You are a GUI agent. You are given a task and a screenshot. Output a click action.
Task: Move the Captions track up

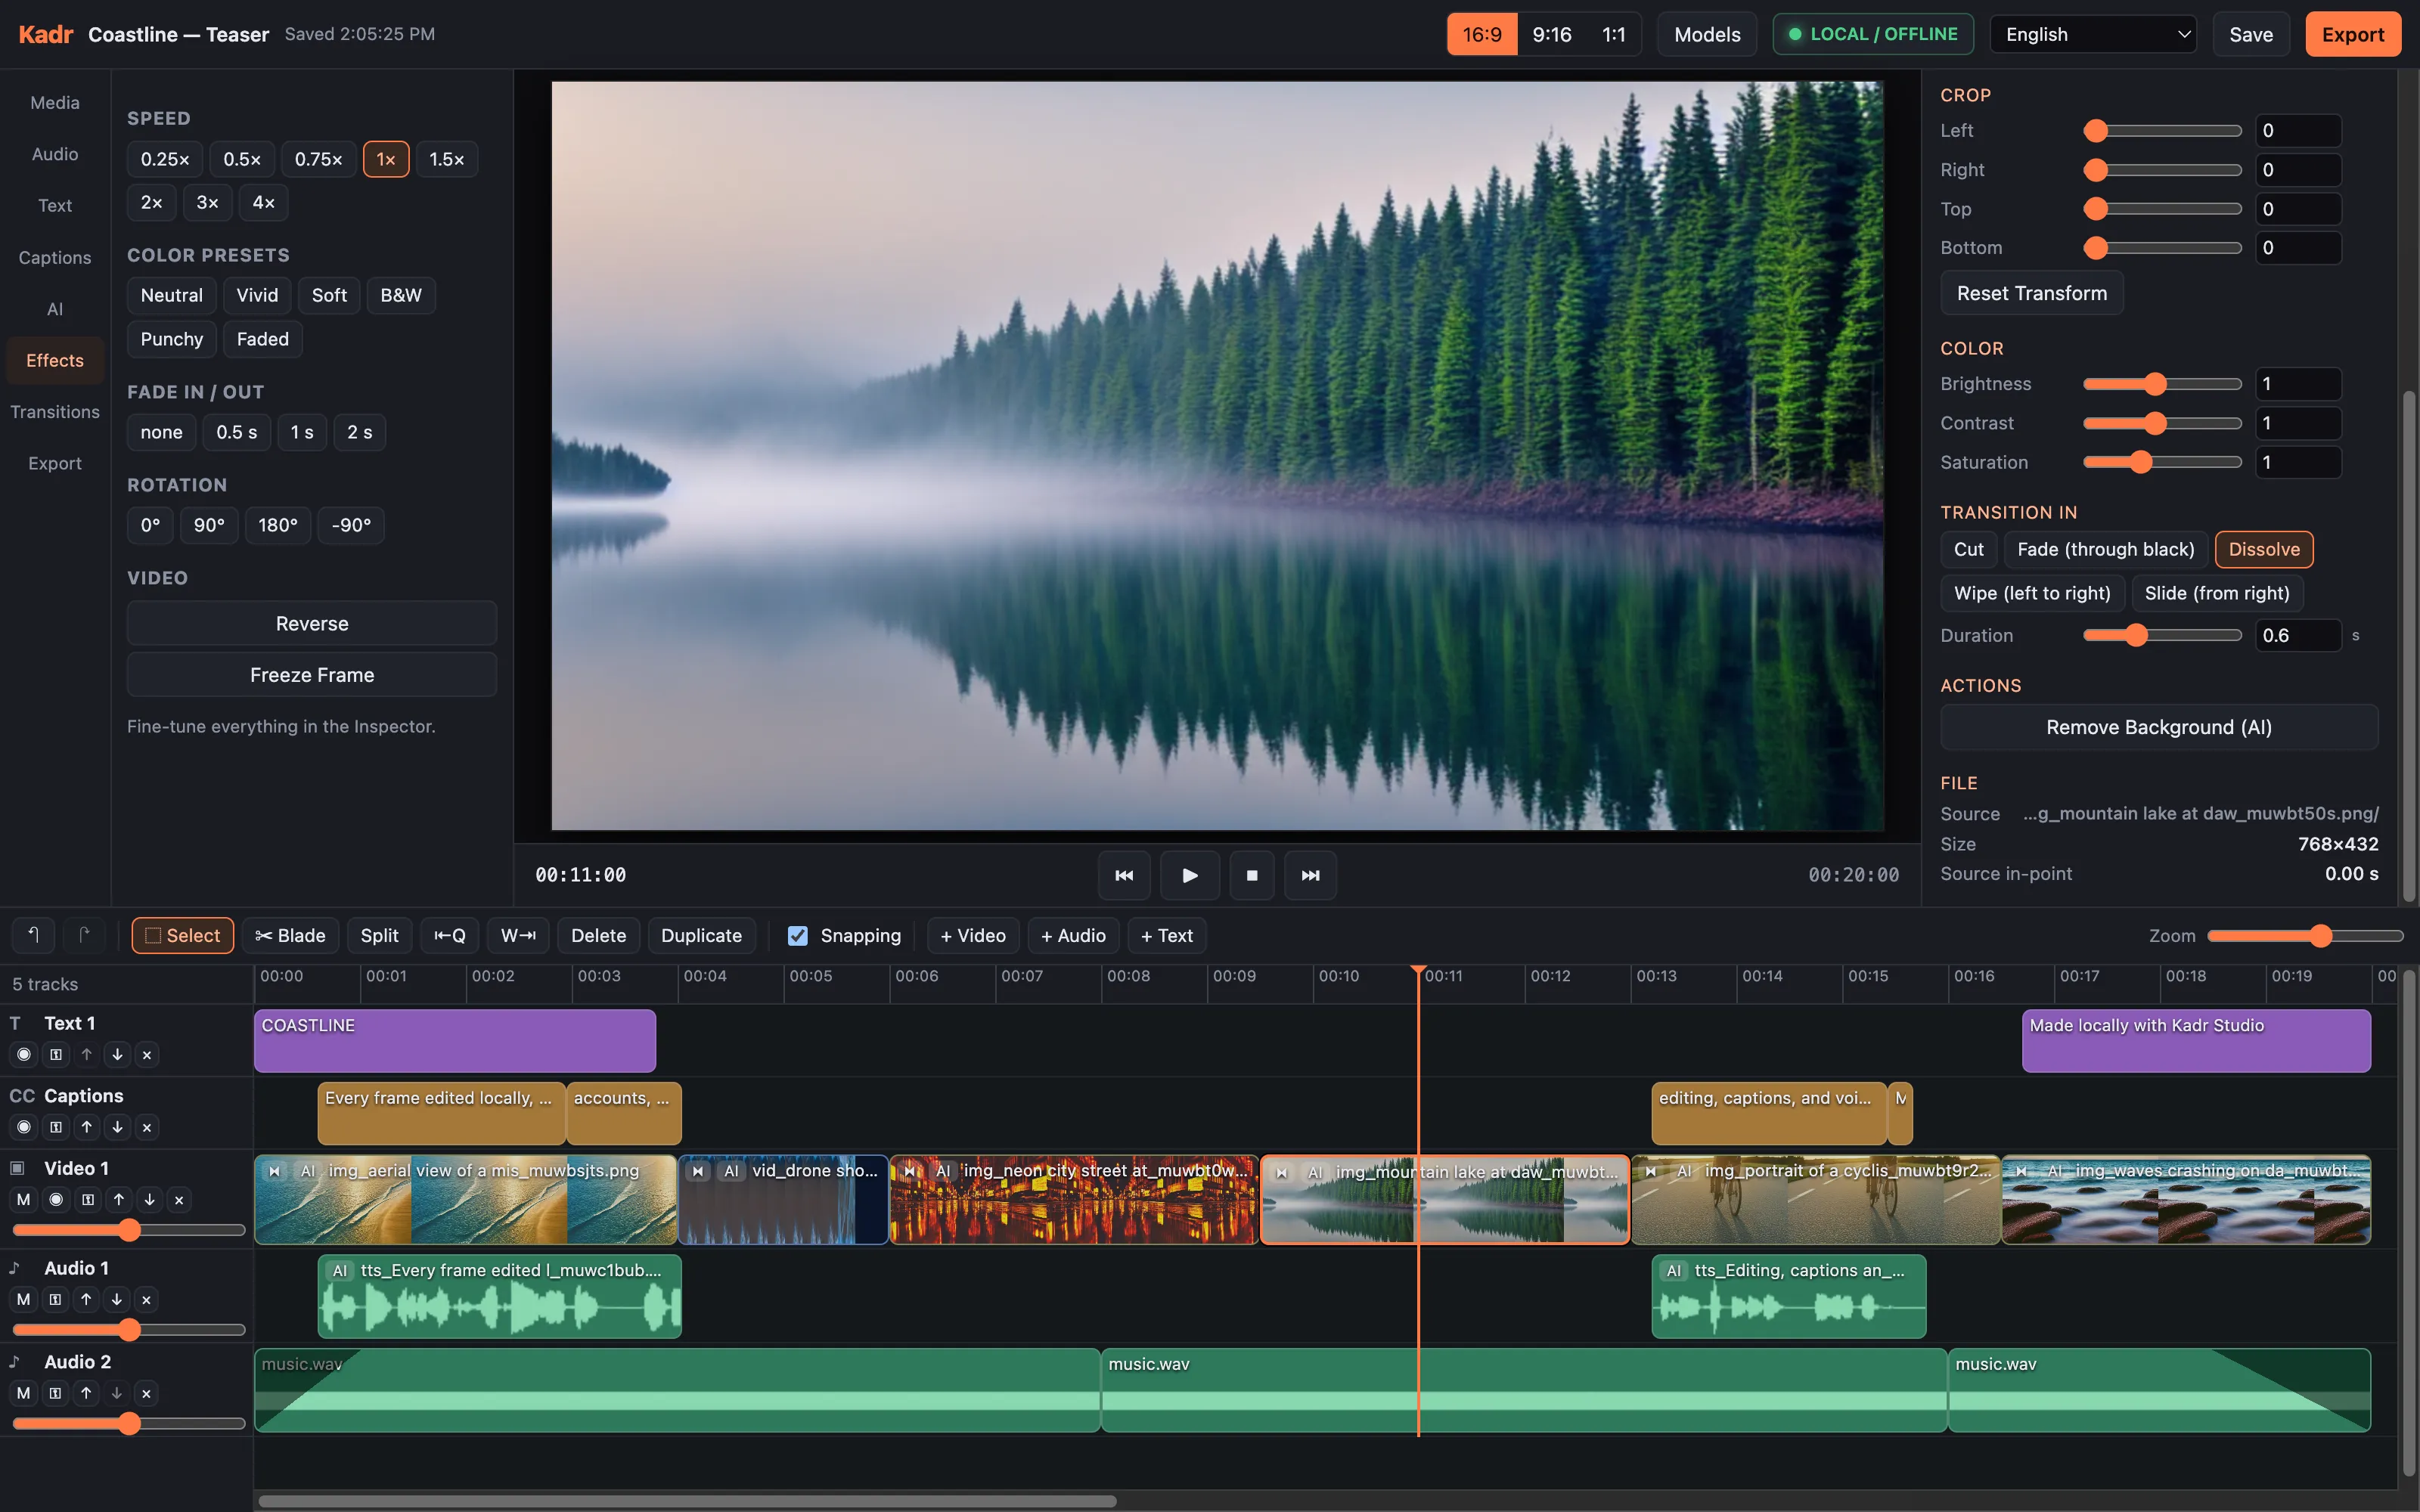(x=87, y=1127)
